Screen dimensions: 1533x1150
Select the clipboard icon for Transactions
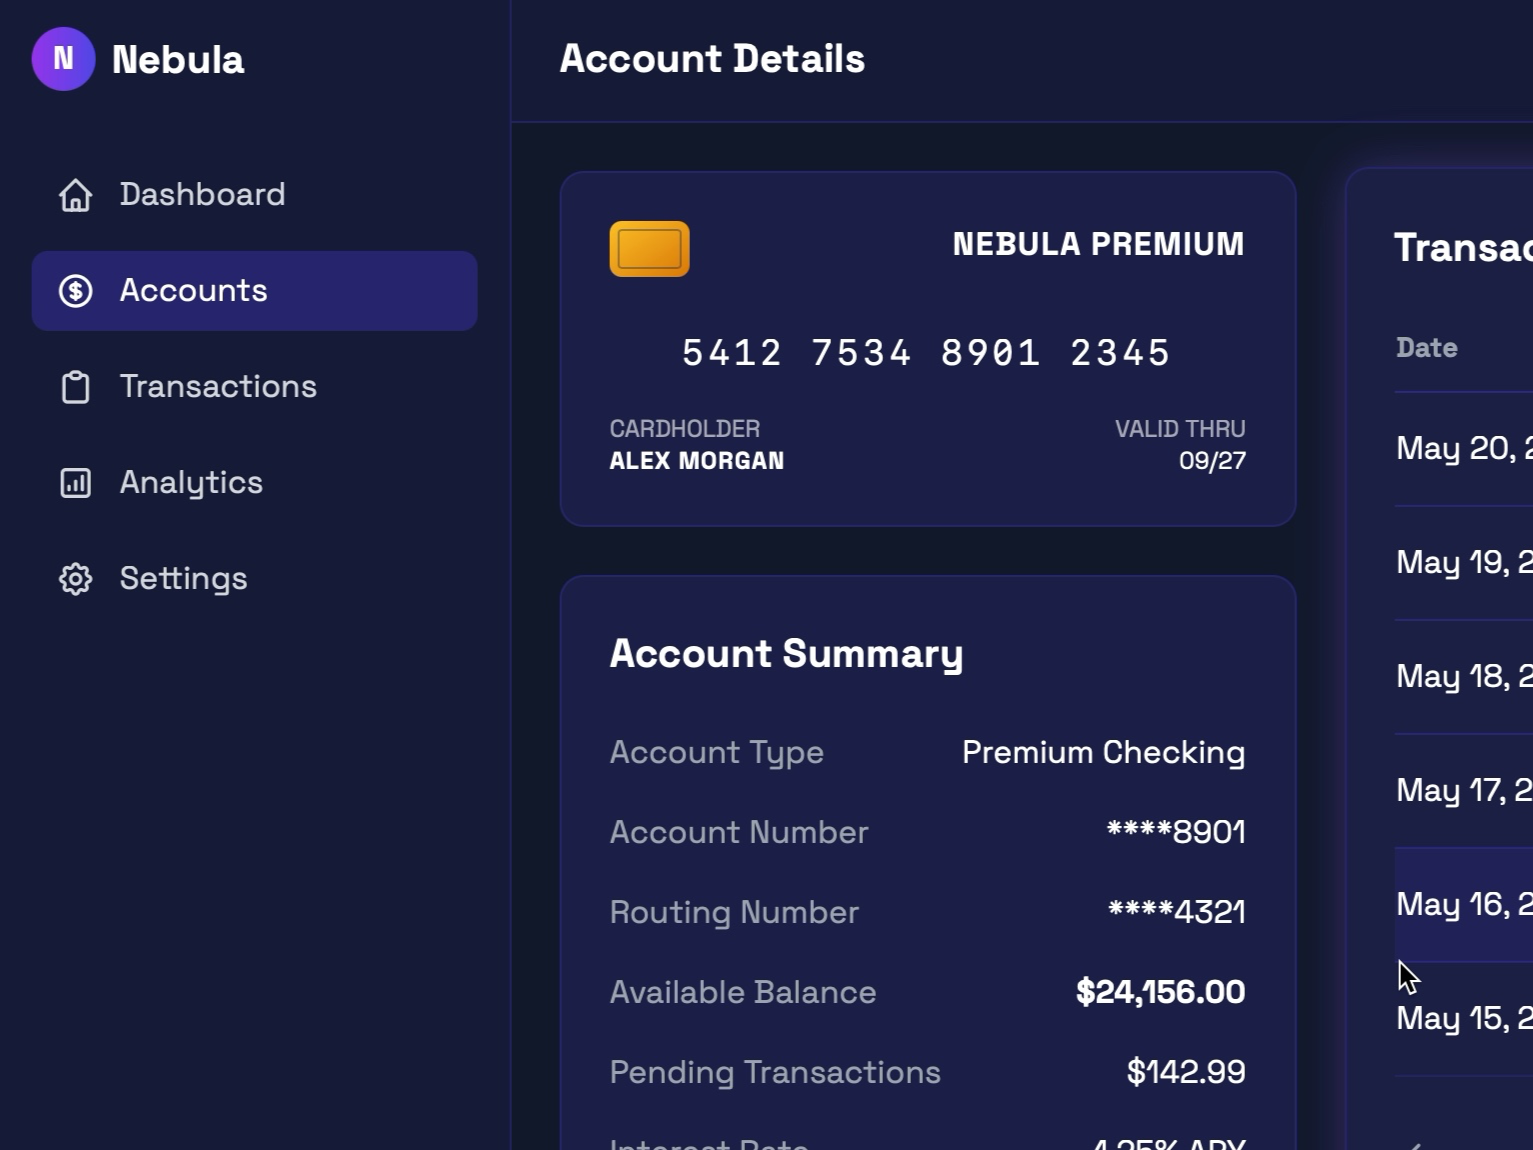pos(75,387)
